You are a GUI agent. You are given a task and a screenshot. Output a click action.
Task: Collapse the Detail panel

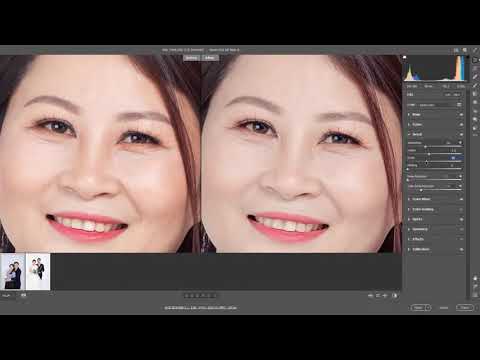click(x=409, y=134)
